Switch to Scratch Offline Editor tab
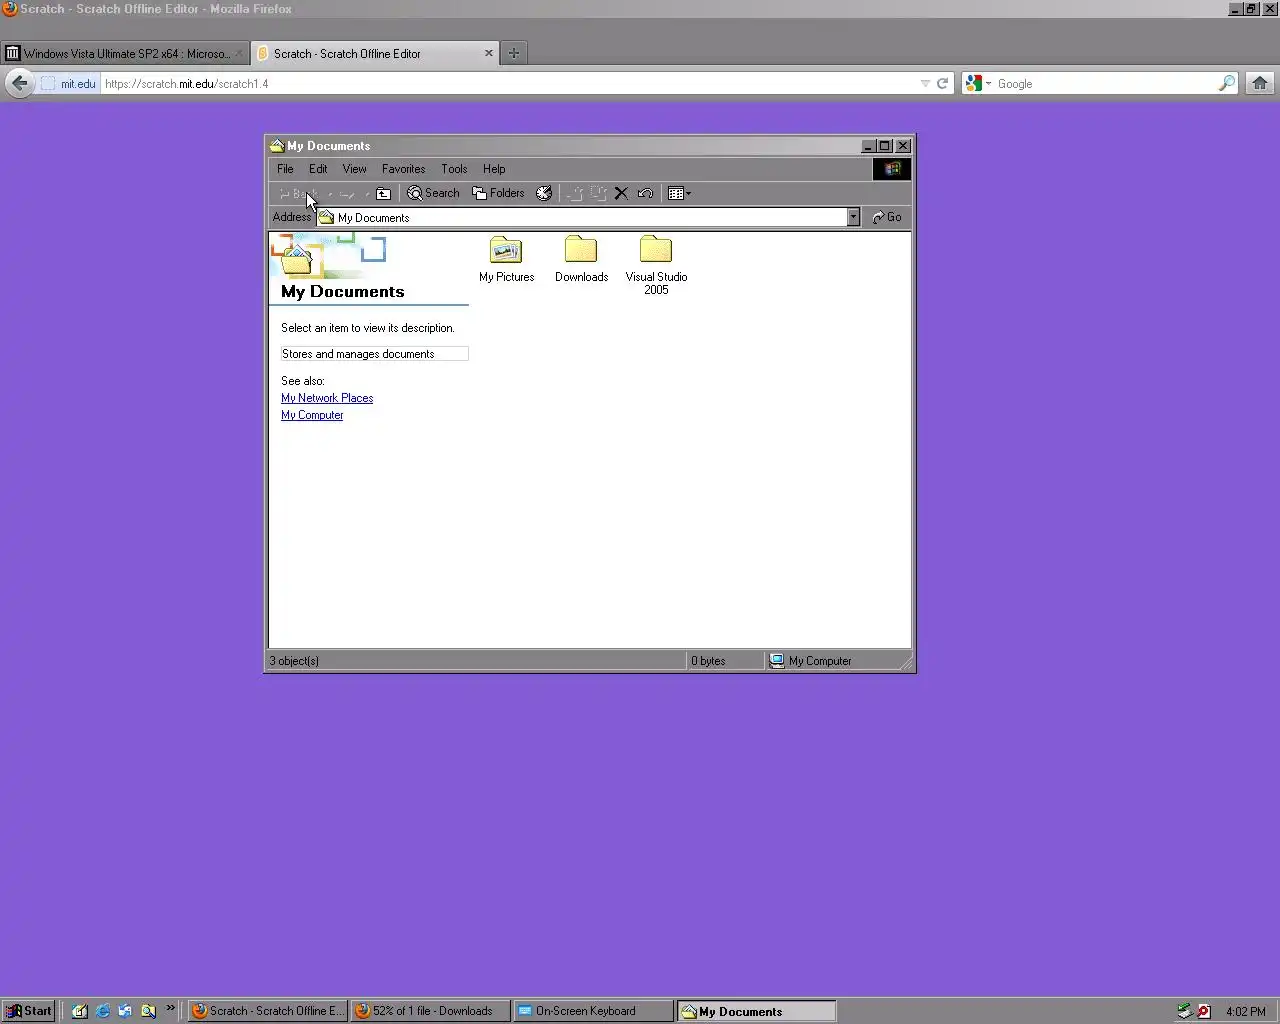Viewport: 1280px width, 1024px height. pyautogui.click(x=375, y=53)
